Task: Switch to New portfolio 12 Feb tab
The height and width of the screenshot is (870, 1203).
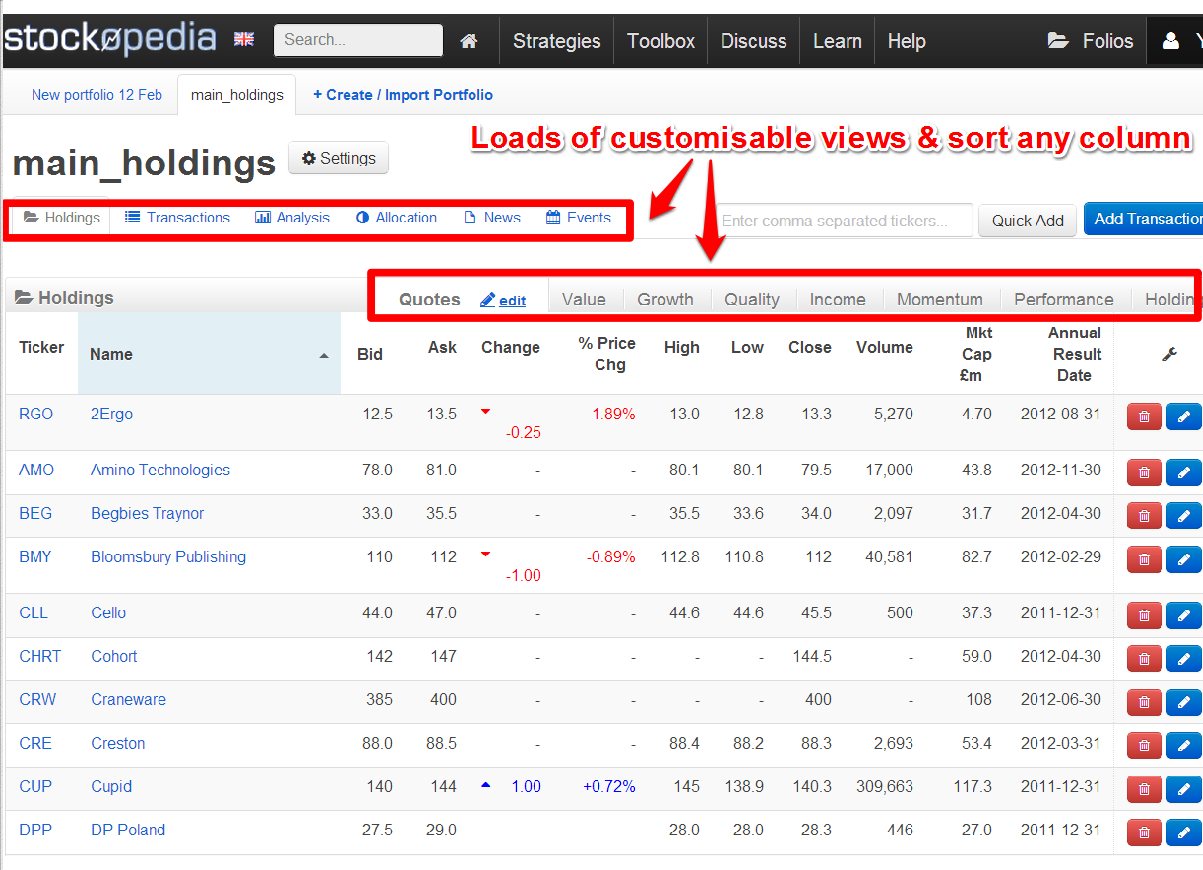Action: click(97, 95)
